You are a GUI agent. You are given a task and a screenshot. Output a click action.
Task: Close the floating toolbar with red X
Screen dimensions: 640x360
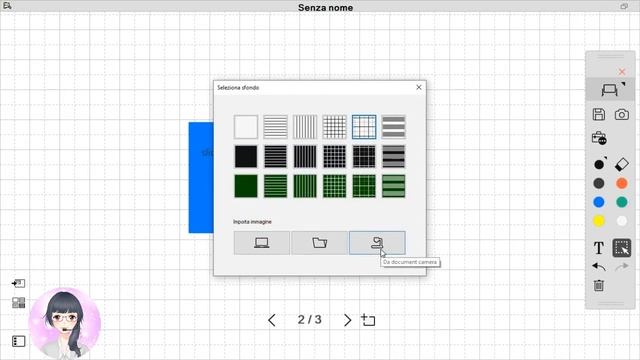[x=622, y=72]
